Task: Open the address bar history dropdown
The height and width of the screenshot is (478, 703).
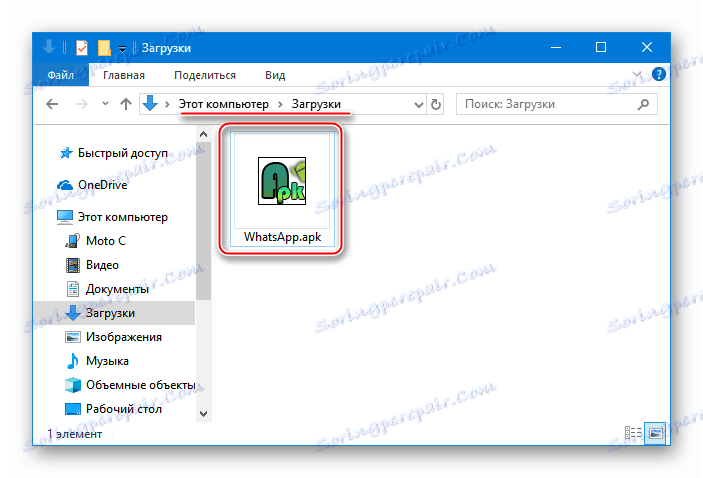Action: pos(418,104)
